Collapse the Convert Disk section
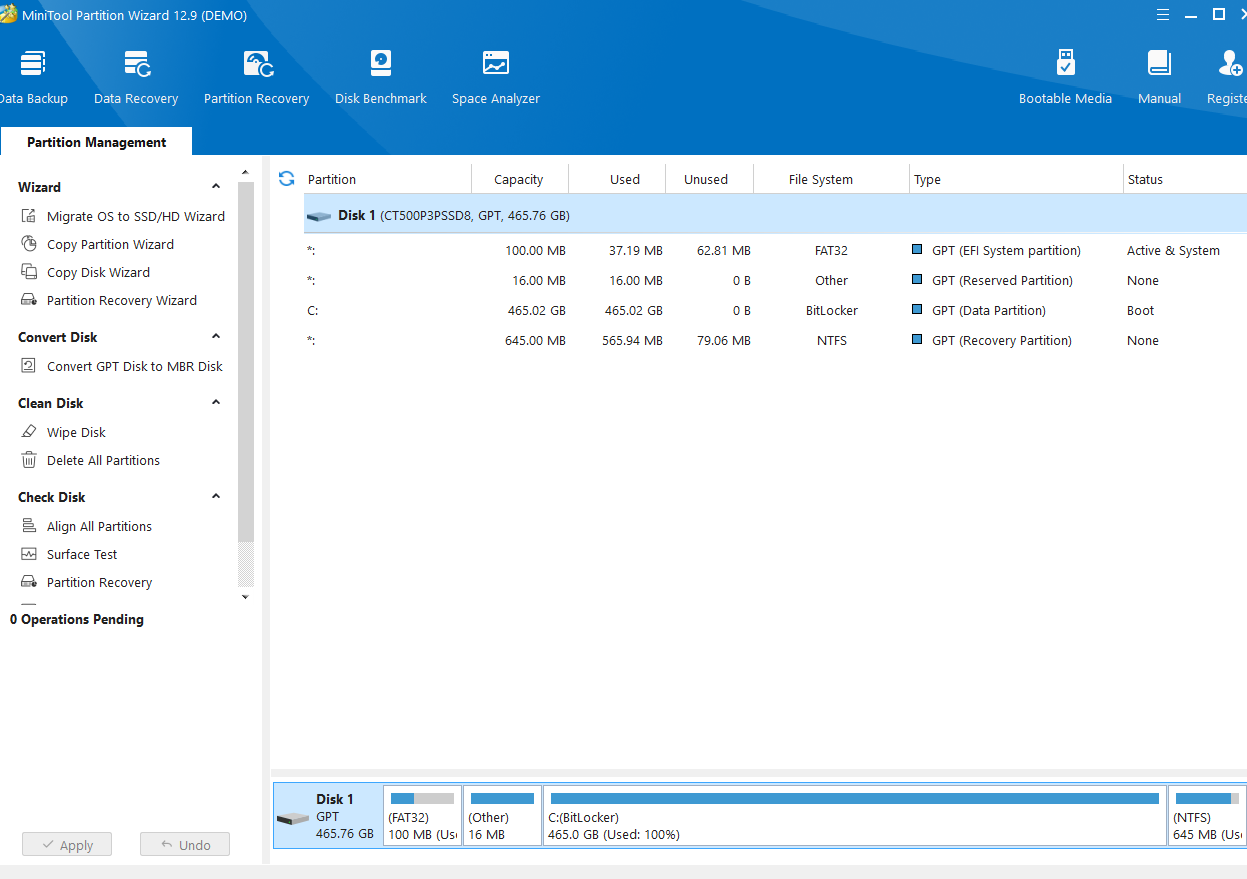The image size is (1247, 879). point(216,337)
